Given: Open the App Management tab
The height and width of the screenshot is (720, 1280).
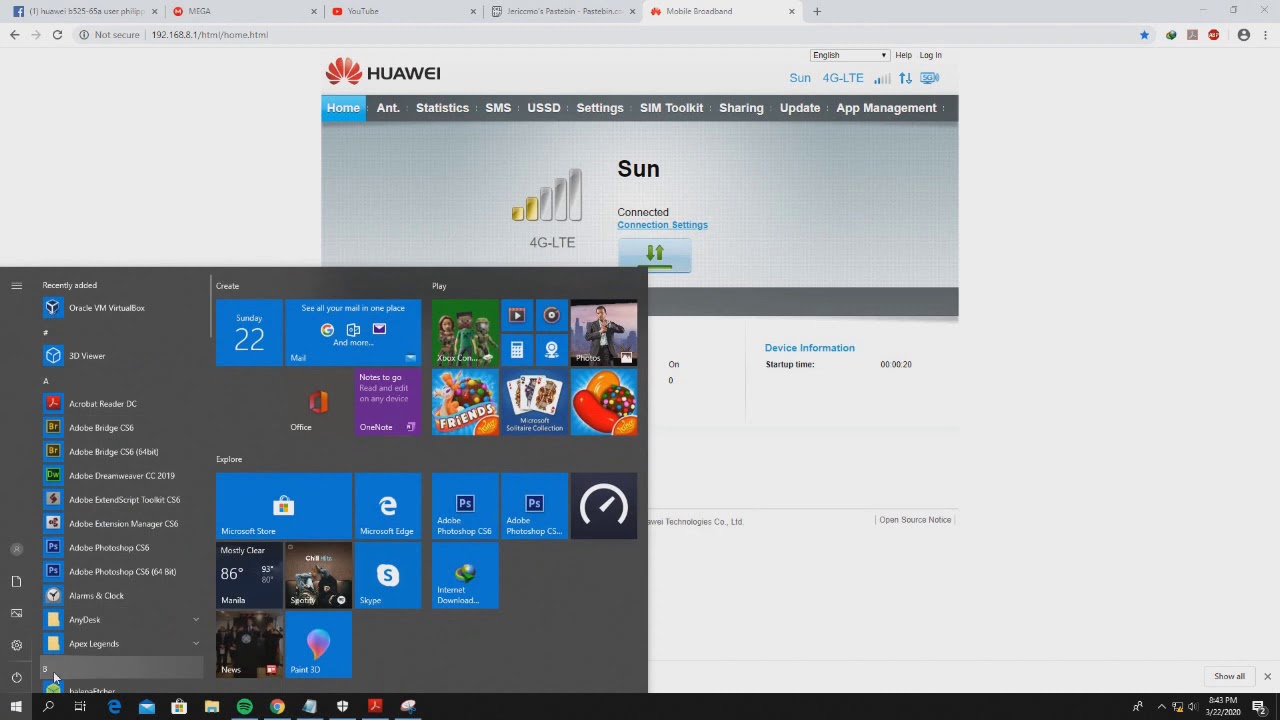Looking at the screenshot, I should pyautogui.click(x=886, y=108).
